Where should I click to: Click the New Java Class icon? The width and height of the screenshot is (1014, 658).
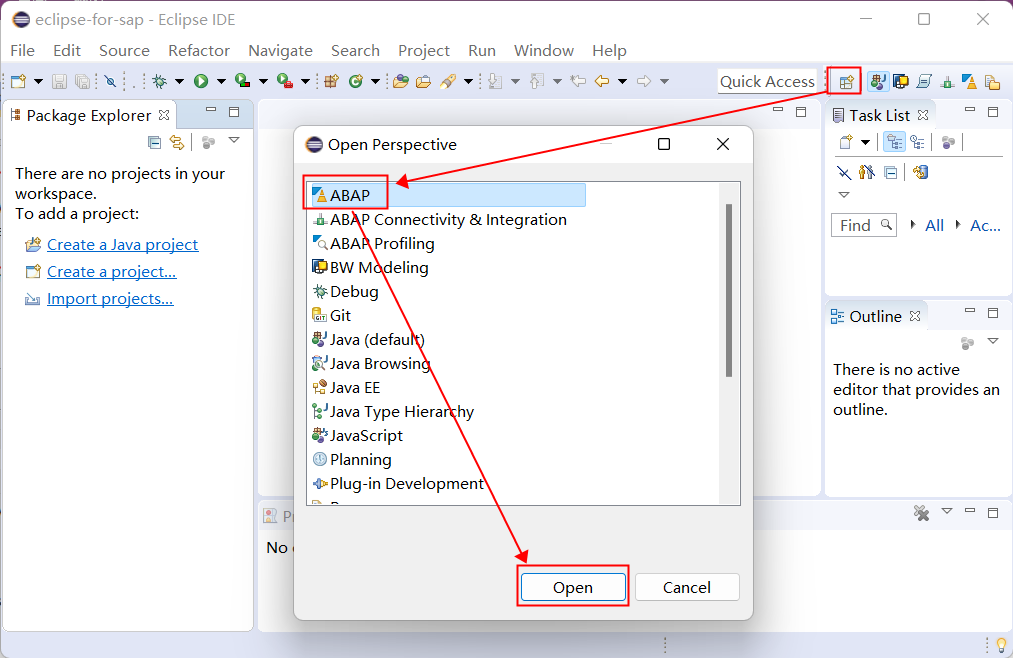(355, 81)
